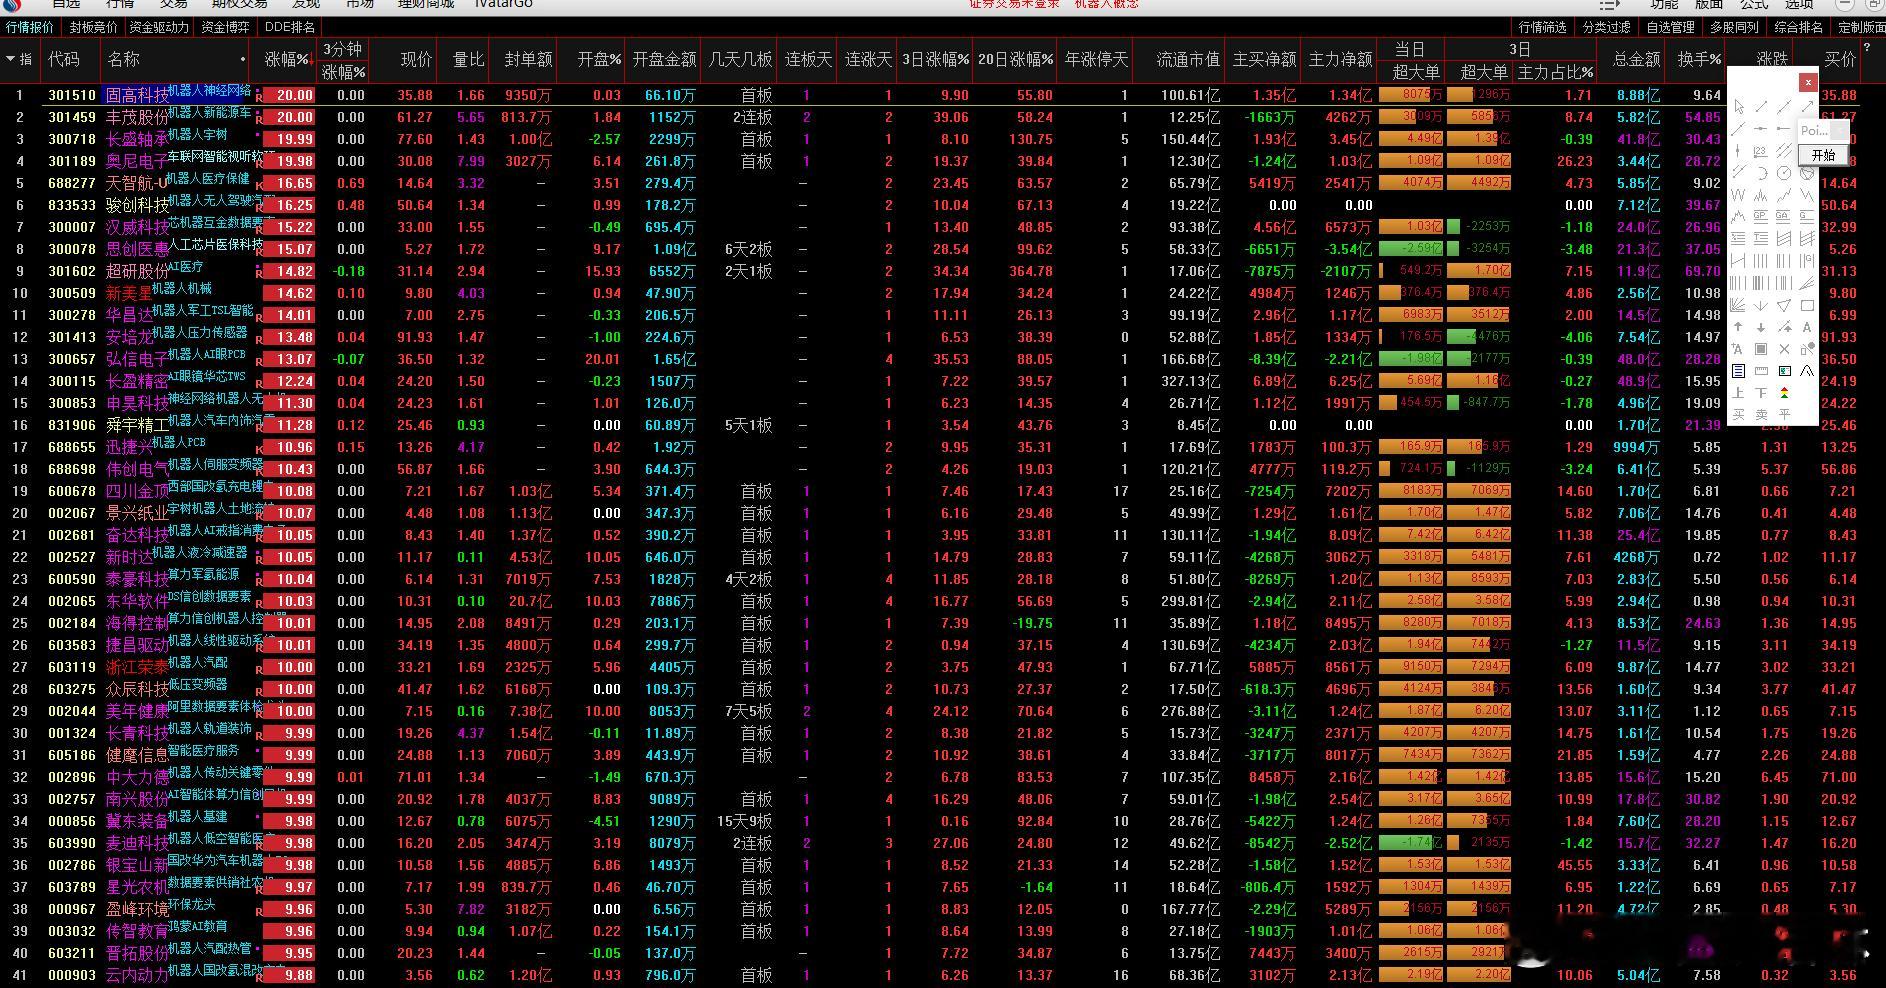Image resolution: width=1886 pixels, height=988 pixels.
Task: Select the down arrow marker tool
Action: click(1761, 326)
